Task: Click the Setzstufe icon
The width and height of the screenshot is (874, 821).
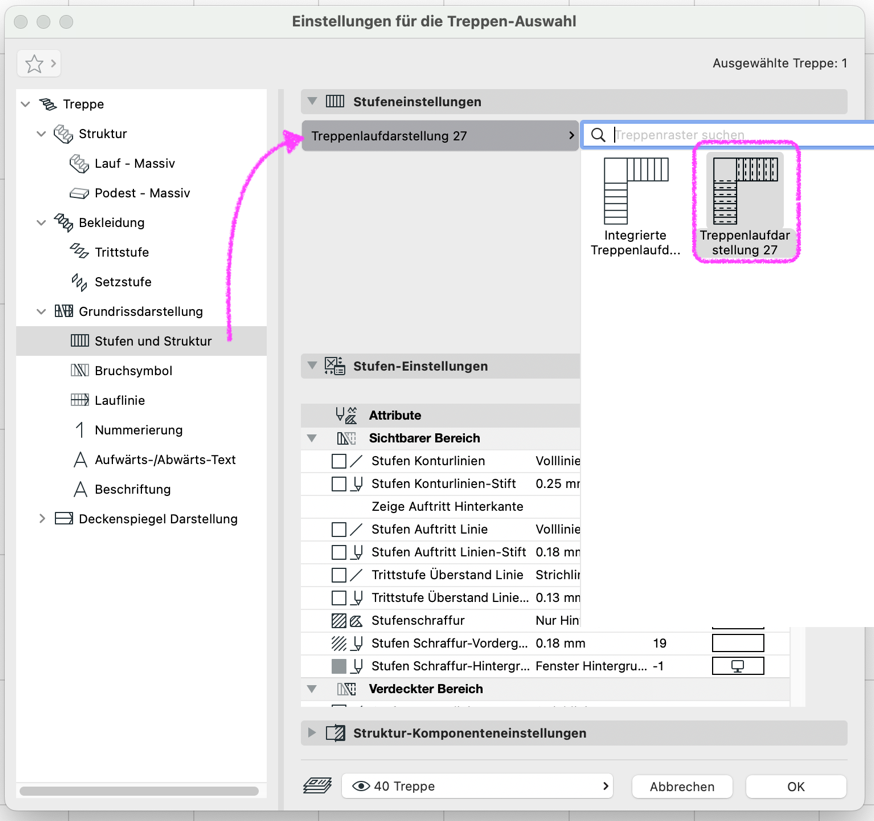Action: point(79,281)
